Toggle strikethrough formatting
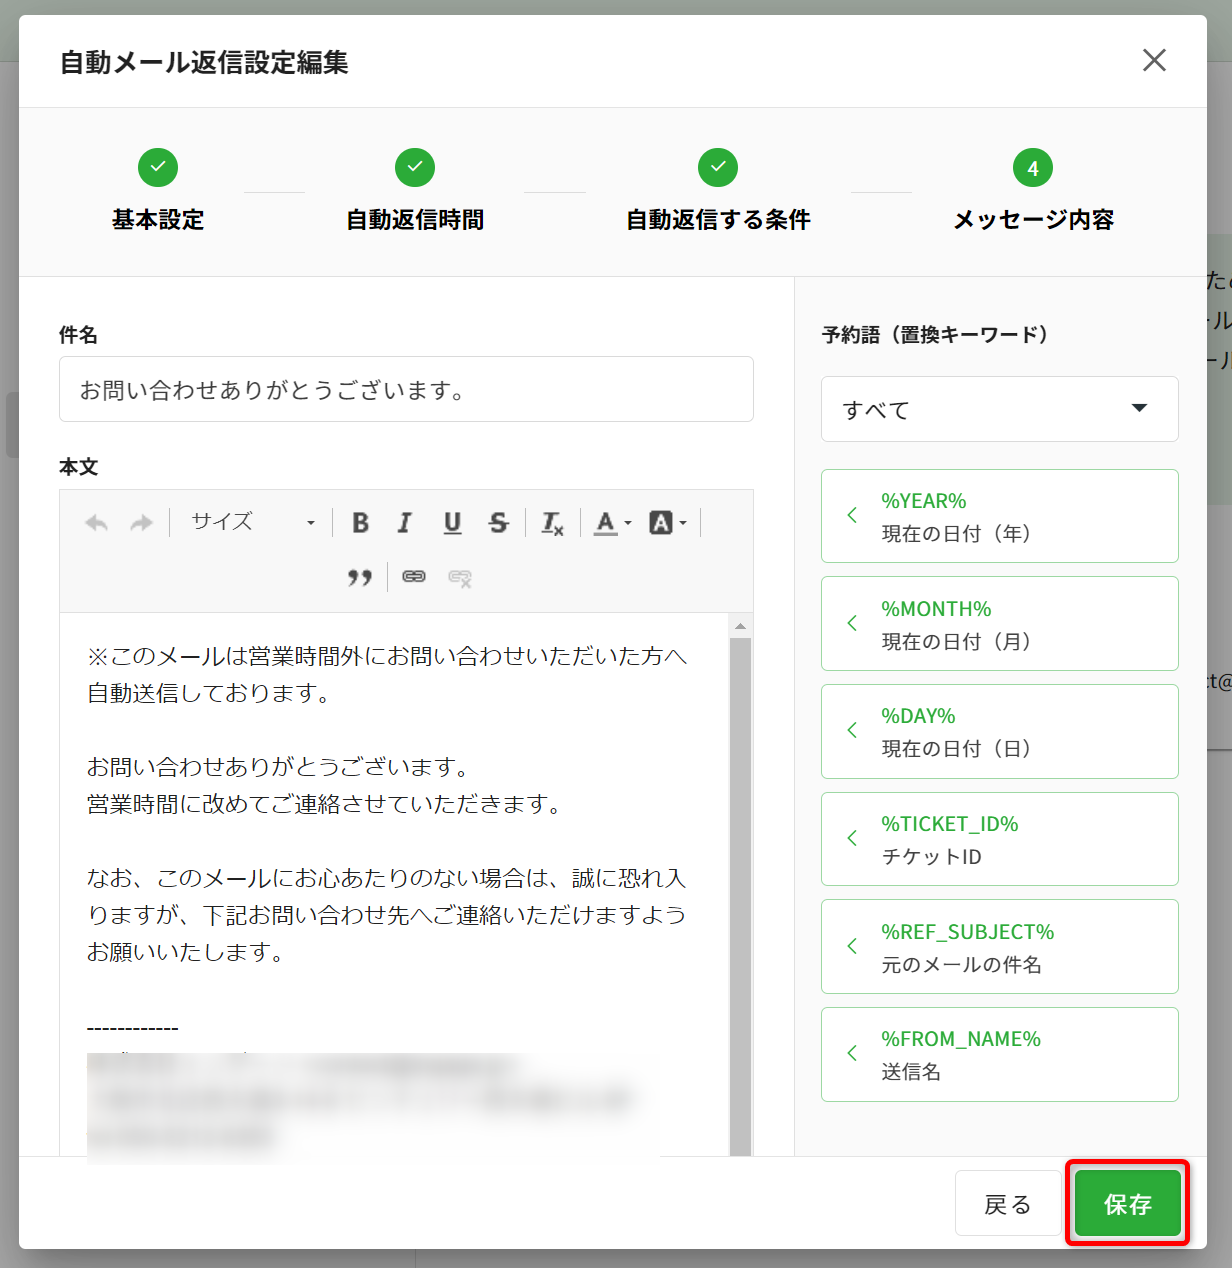The width and height of the screenshot is (1232, 1268). point(498,523)
